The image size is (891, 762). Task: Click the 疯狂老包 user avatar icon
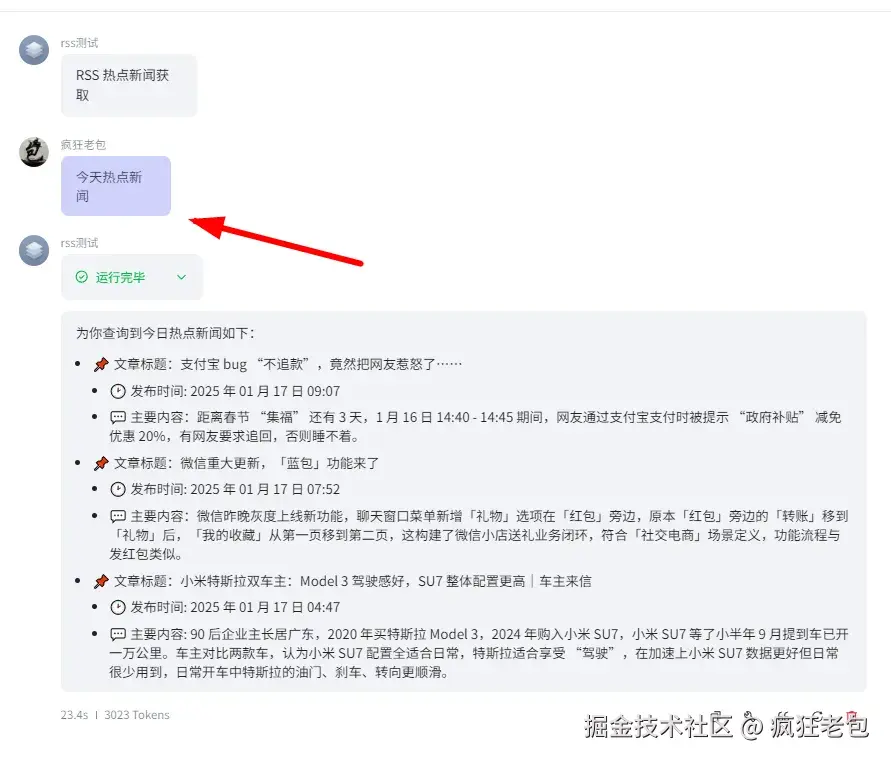coord(34,153)
